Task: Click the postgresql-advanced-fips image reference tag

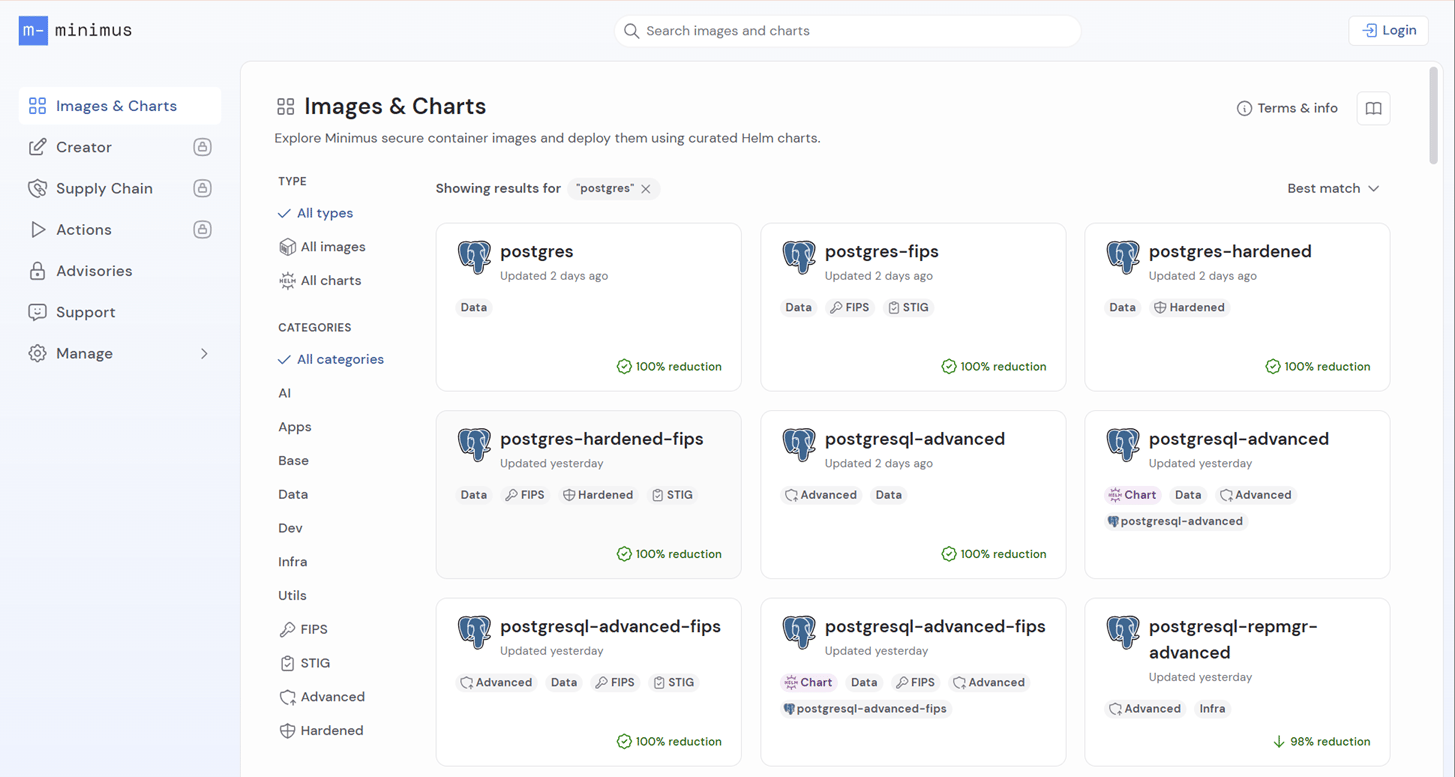Action: point(865,709)
